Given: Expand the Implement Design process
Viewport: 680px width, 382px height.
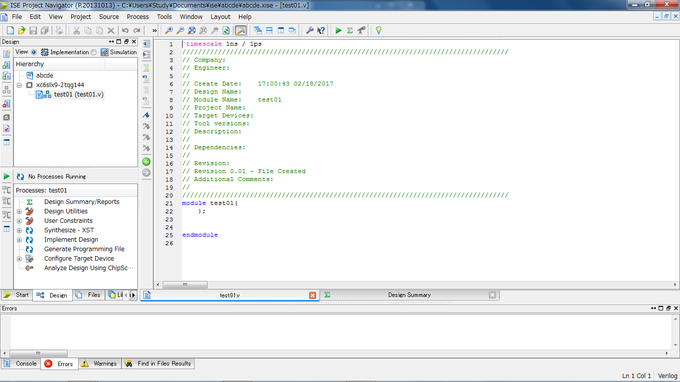Looking at the screenshot, I should pyautogui.click(x=20, y=240).
